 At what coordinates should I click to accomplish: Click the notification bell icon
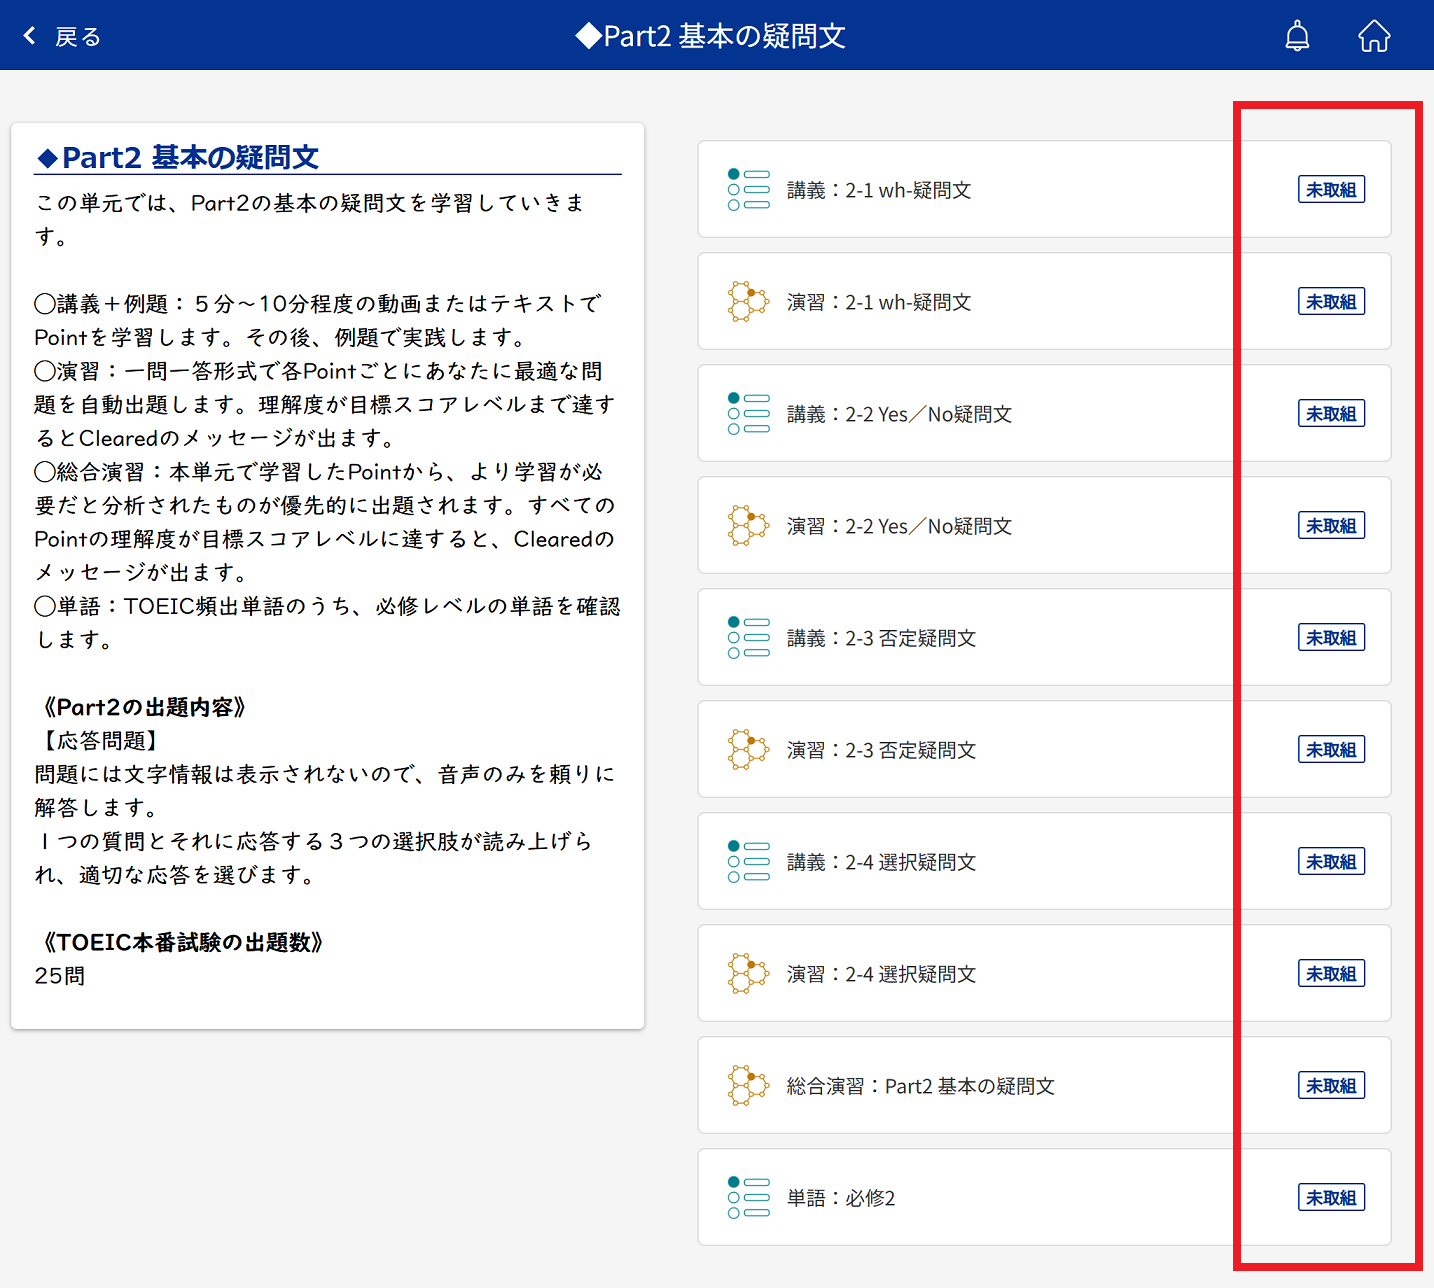(x=1297, y=36)
